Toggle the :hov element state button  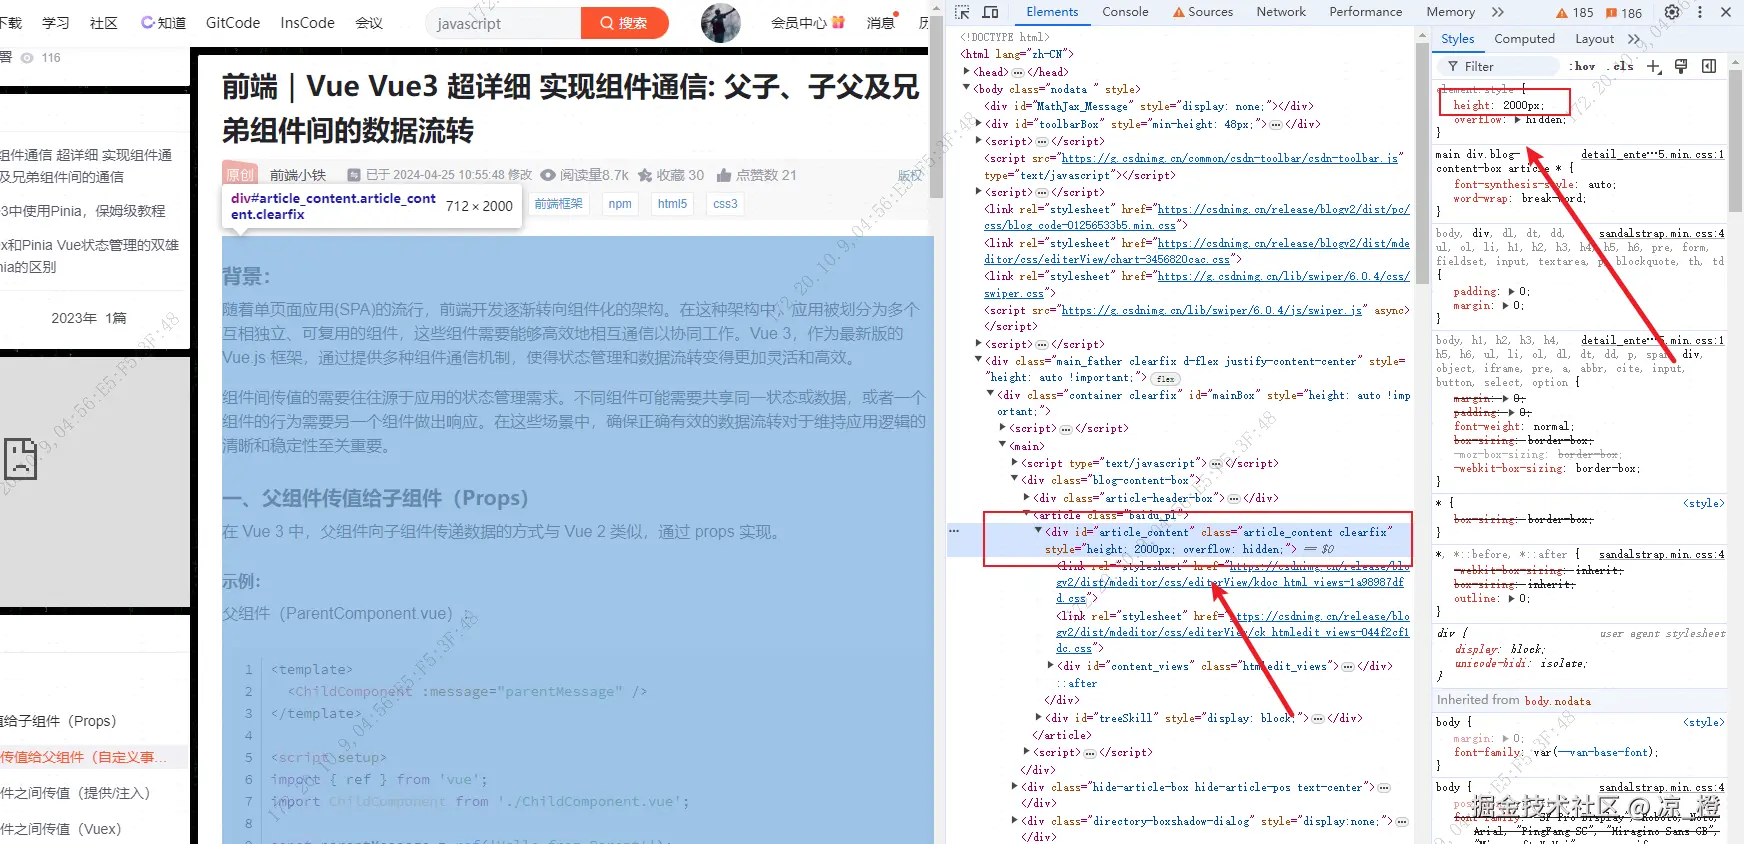(1584, 66)
